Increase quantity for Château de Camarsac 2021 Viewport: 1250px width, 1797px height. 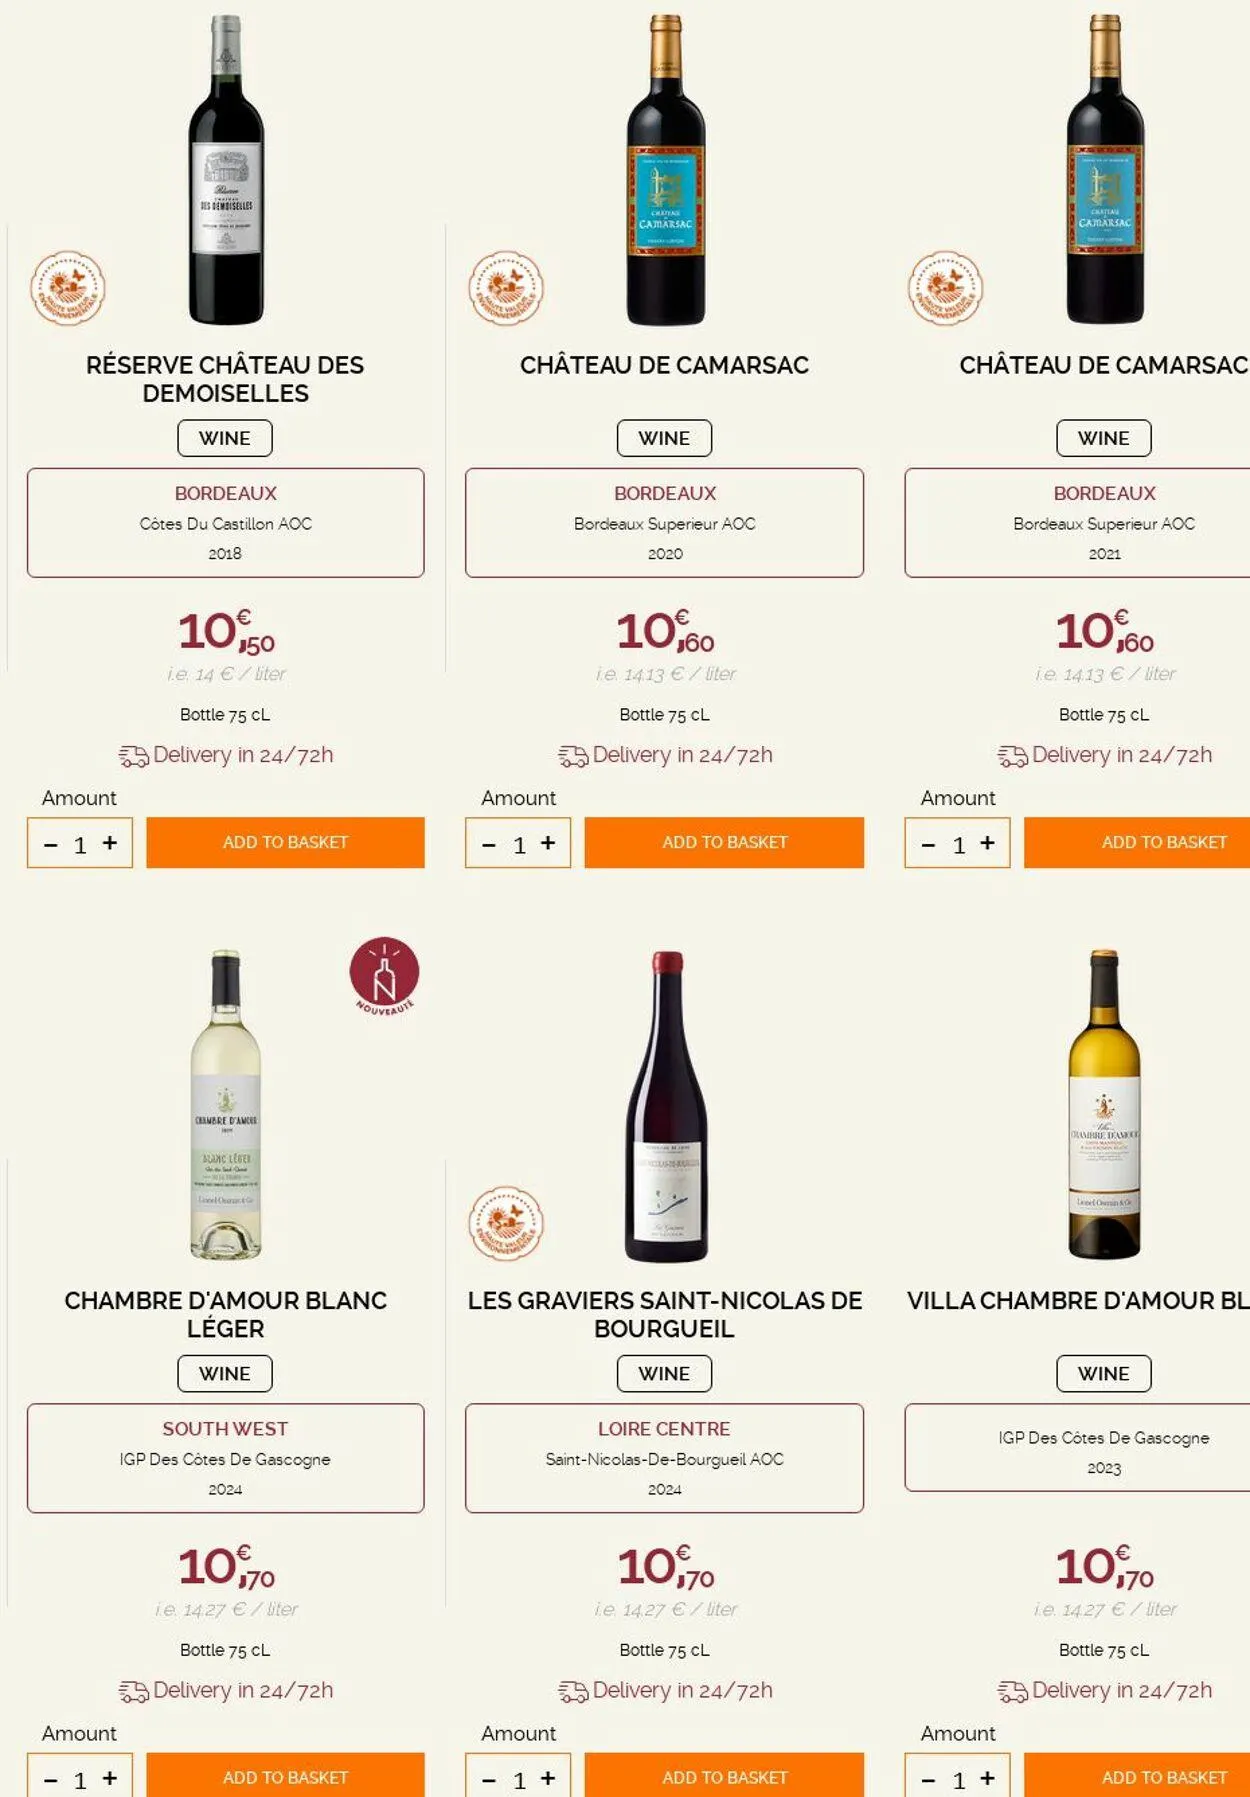(x=987, y=843)
